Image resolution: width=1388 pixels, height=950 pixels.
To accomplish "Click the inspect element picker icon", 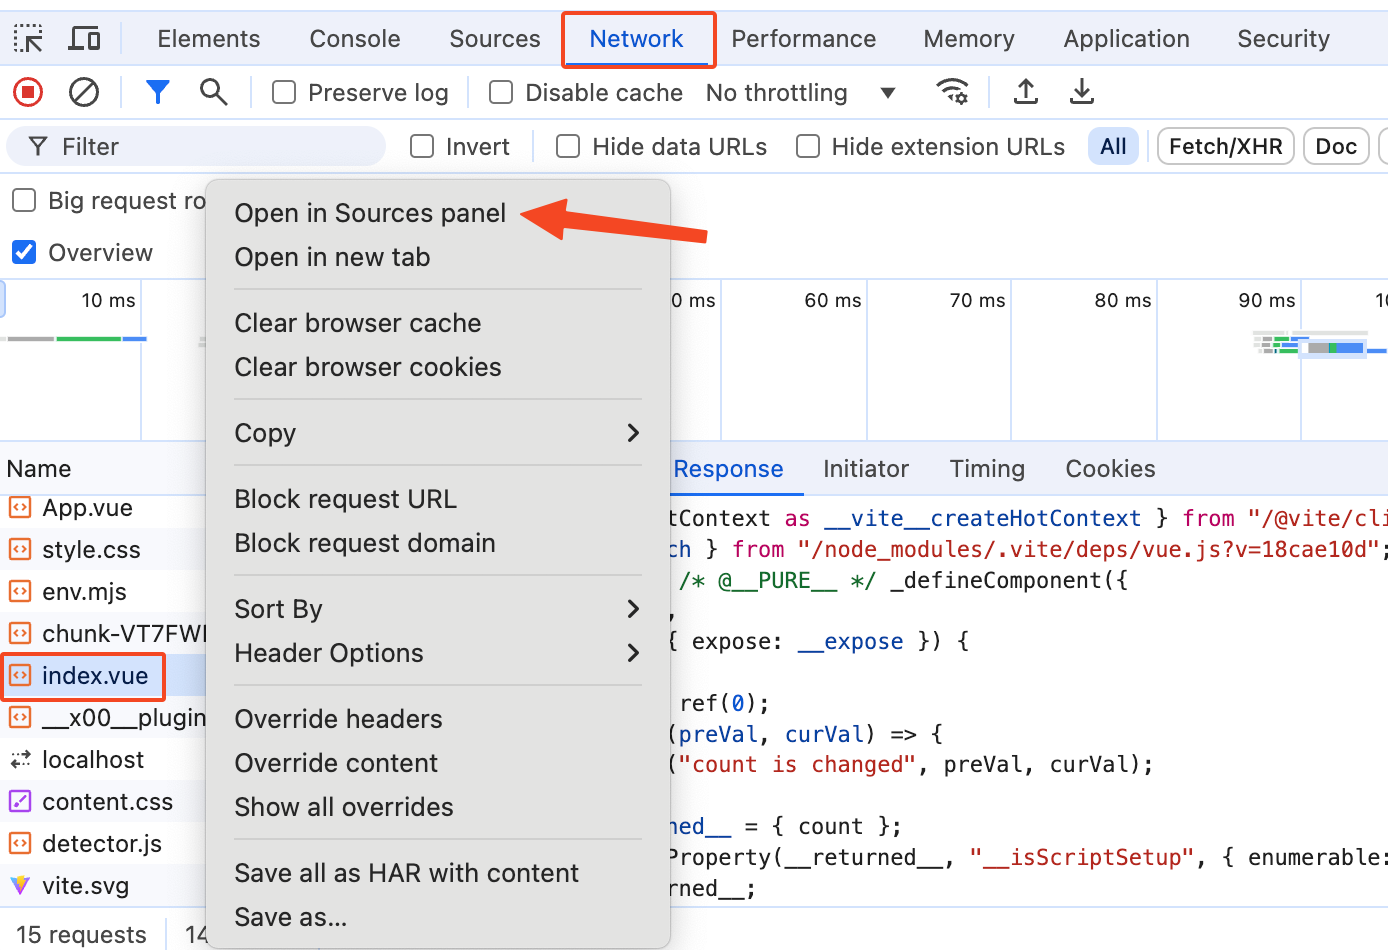I will point(28,39).
